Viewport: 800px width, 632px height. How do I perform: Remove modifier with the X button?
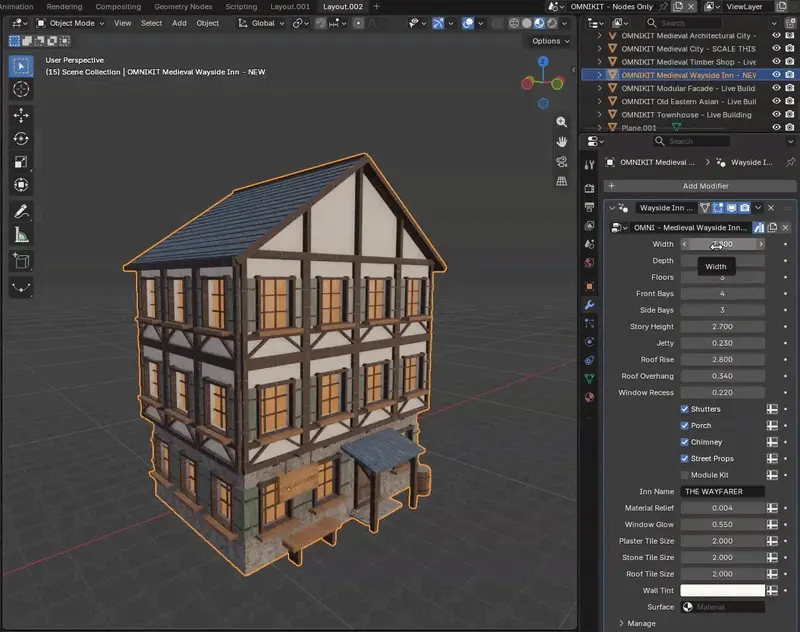(771, 208)
